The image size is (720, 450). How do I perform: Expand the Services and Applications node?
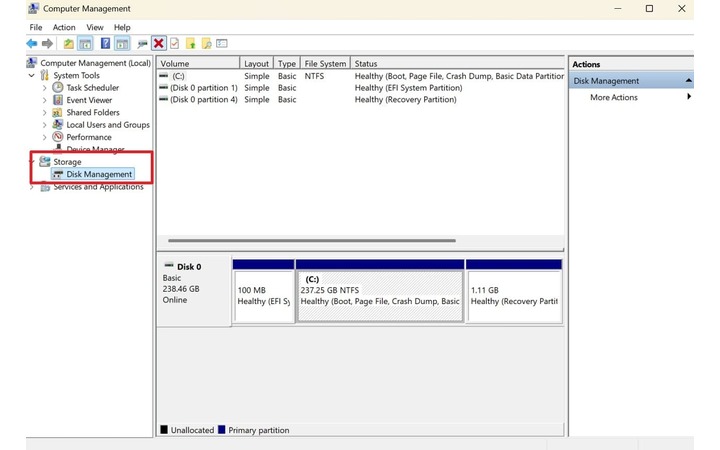click(32, 187)
